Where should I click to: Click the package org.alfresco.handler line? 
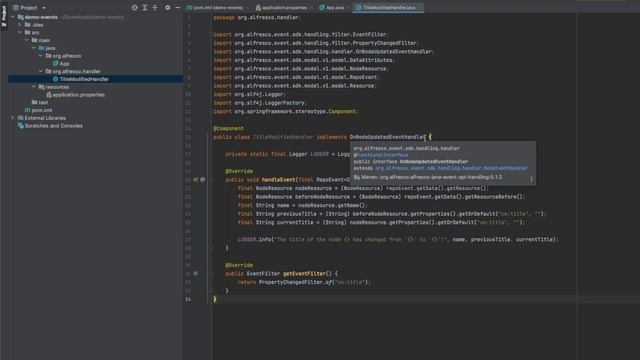tap(257, 18)
